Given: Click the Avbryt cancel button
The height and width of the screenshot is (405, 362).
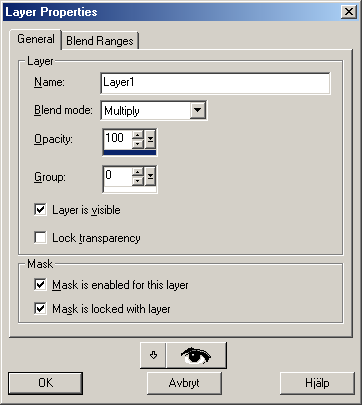Looking at the screenshot, I should (184, 383).
